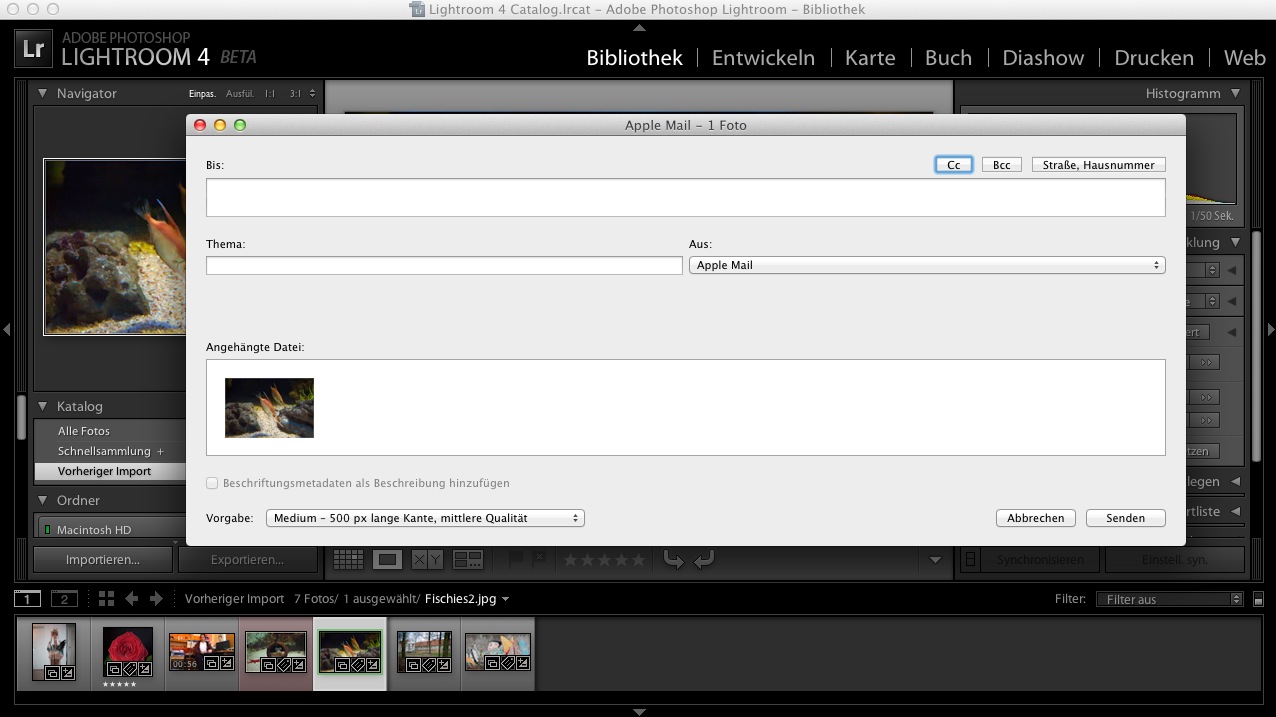The height and width of the screenshot is (717, 1276).
Task: Collapse the Ordner panel
Action: (43, 500)
